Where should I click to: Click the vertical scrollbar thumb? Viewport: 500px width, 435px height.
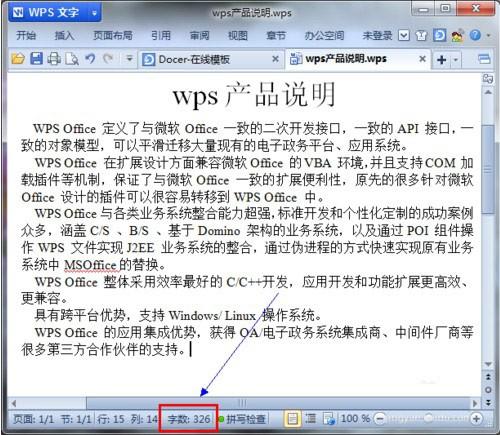(488, 169)
